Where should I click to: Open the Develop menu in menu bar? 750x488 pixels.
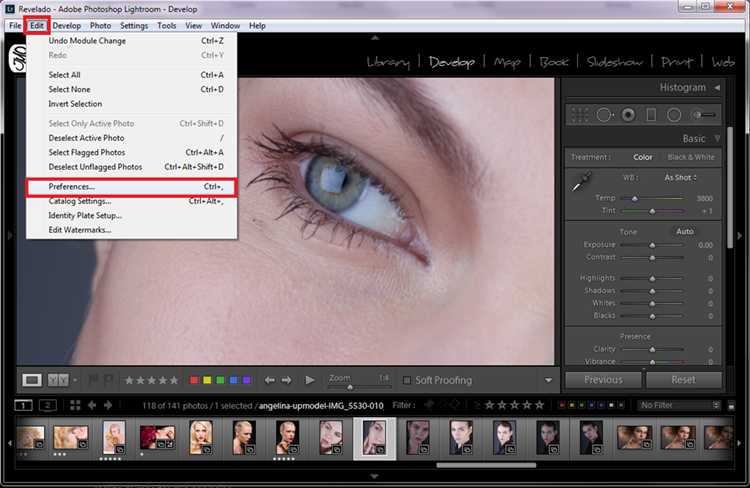[x=66, y=25]
